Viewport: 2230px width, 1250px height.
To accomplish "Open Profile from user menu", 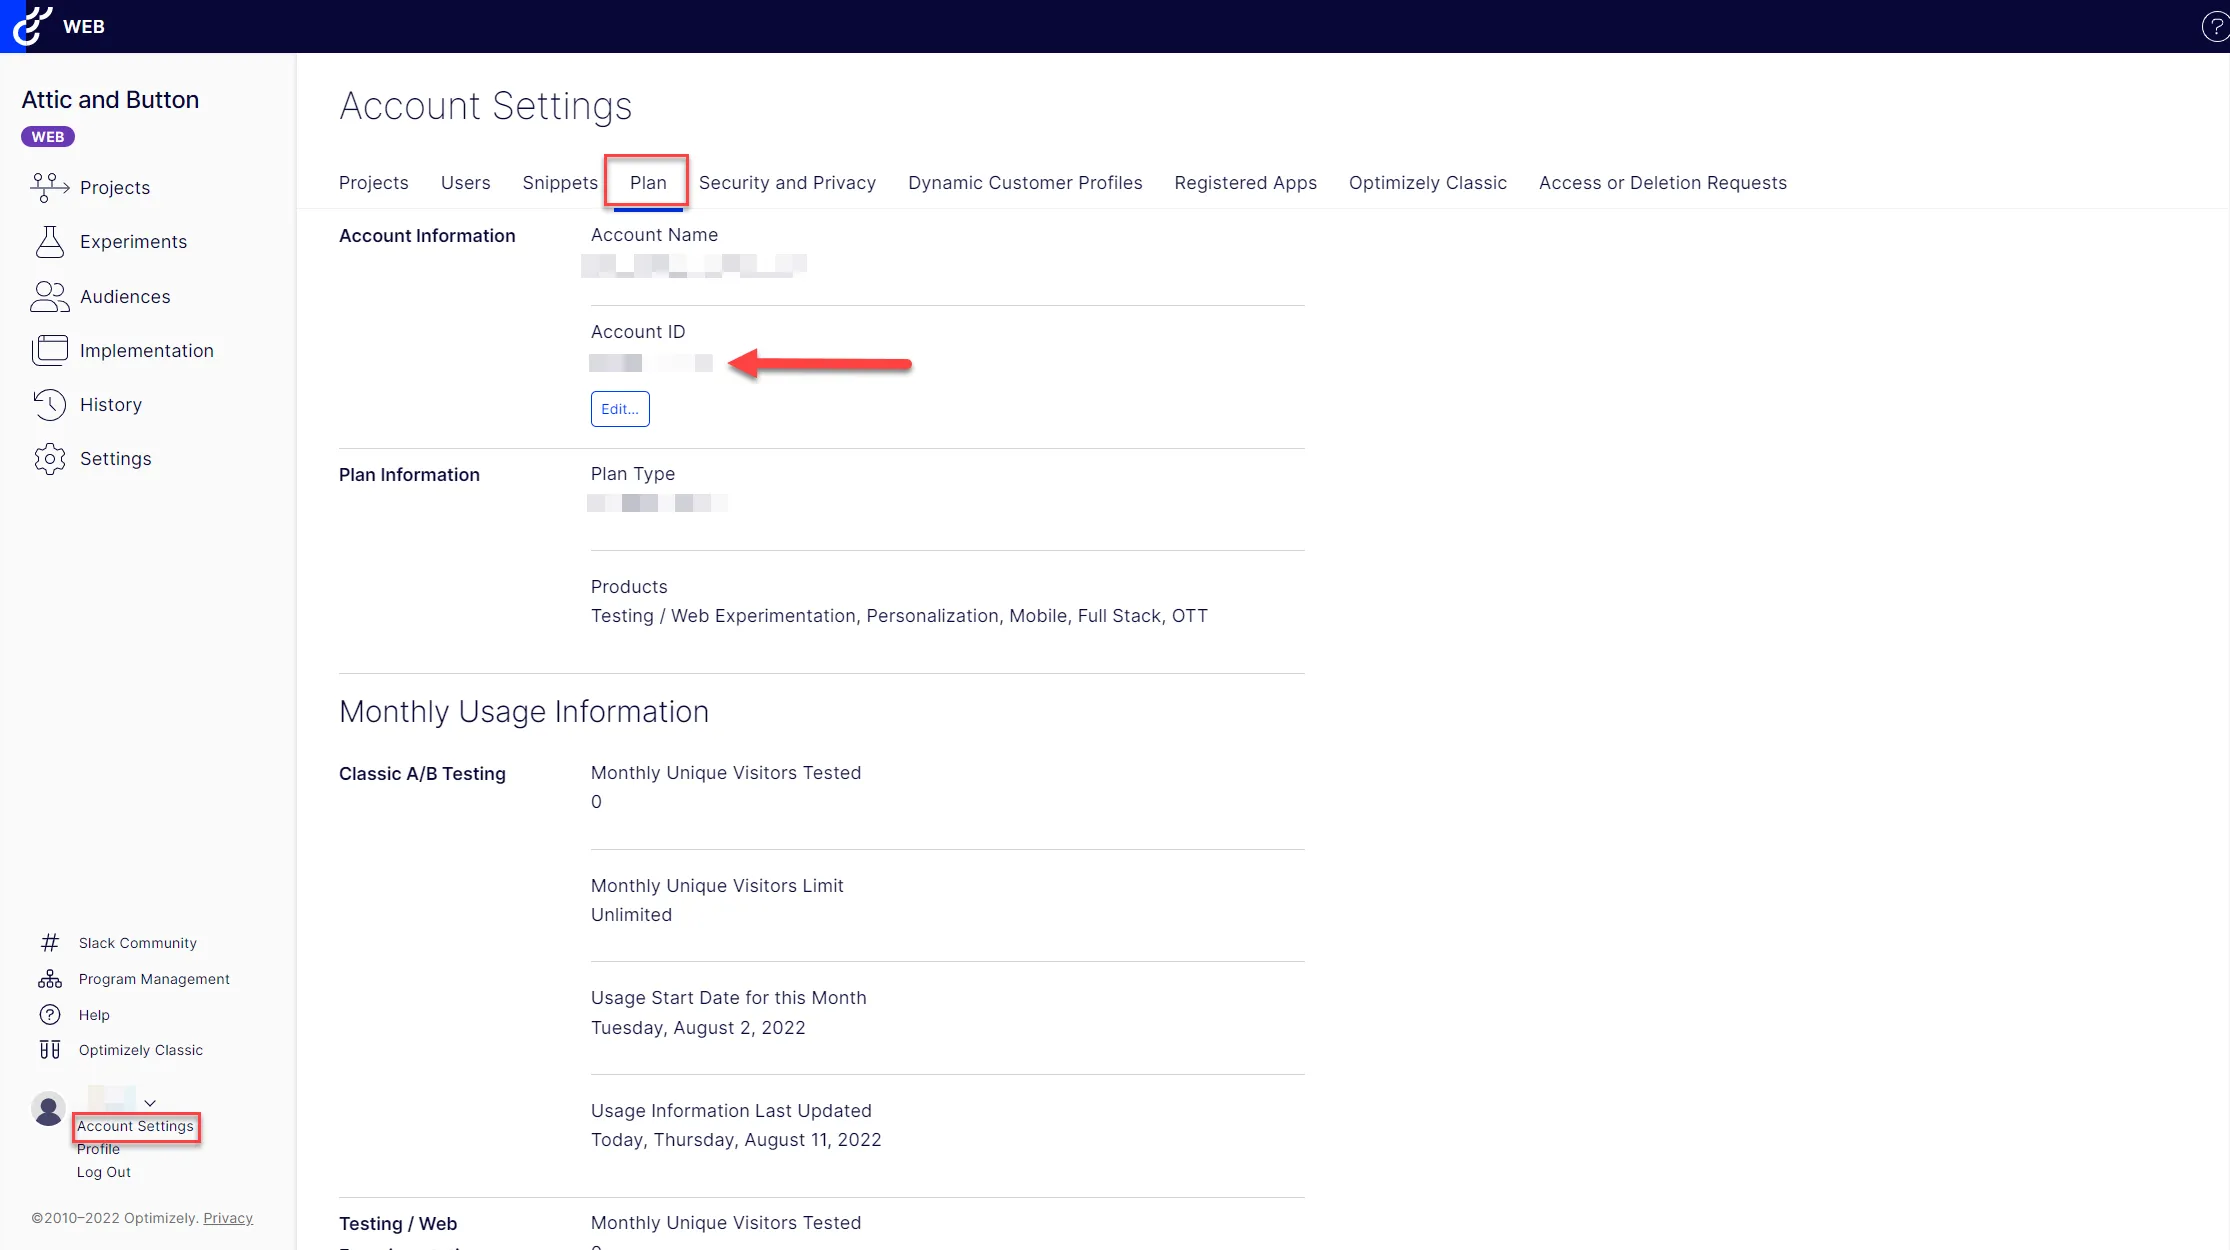I will [98, 1149].
